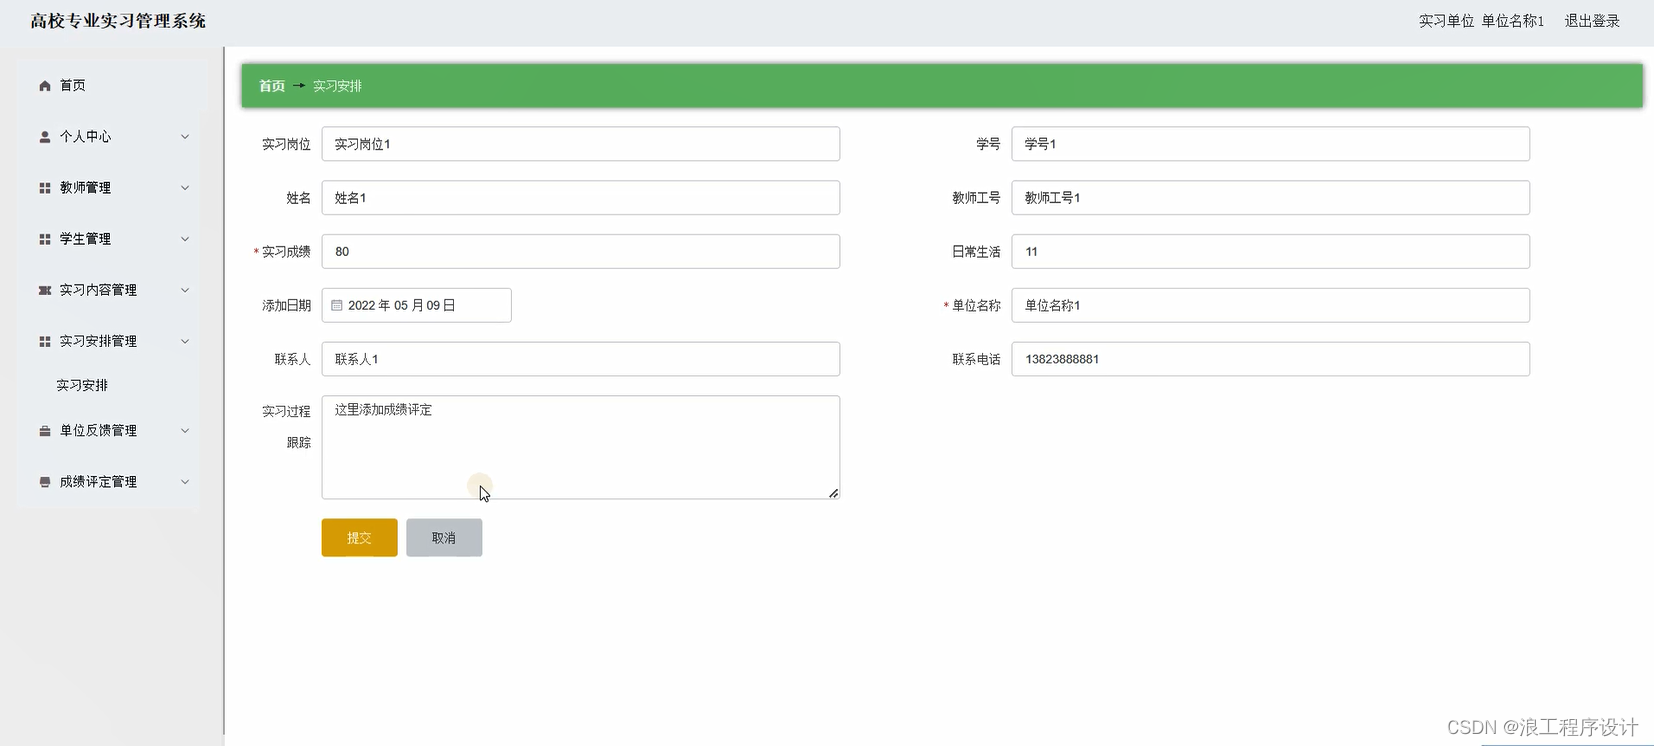Expand the 实习内容管理 chevron

point(185,290)
